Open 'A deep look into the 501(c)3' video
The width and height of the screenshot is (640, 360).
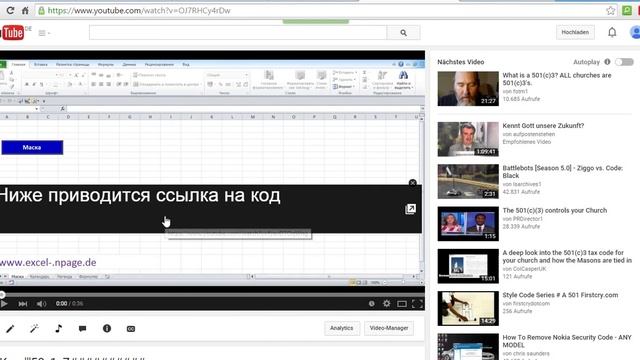coord(567,256)
